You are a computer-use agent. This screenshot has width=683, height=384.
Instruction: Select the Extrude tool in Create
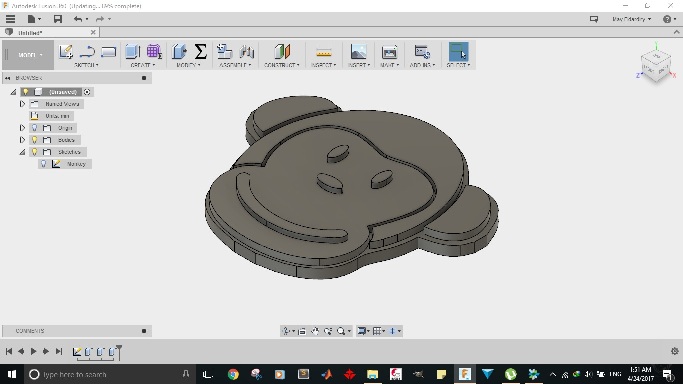(x=132, y=51)
